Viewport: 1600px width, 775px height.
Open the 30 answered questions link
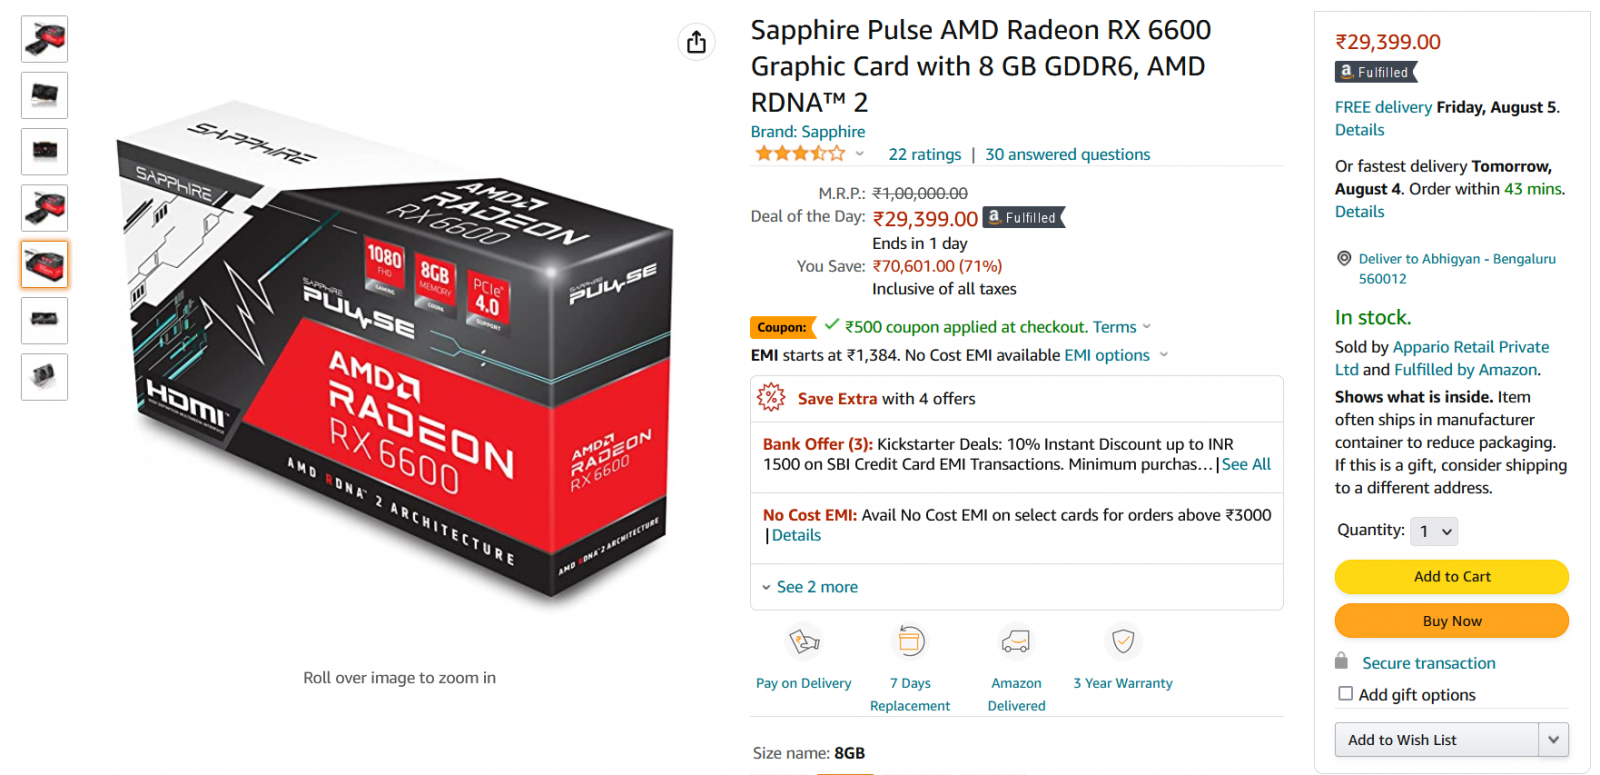[1068, 154]
